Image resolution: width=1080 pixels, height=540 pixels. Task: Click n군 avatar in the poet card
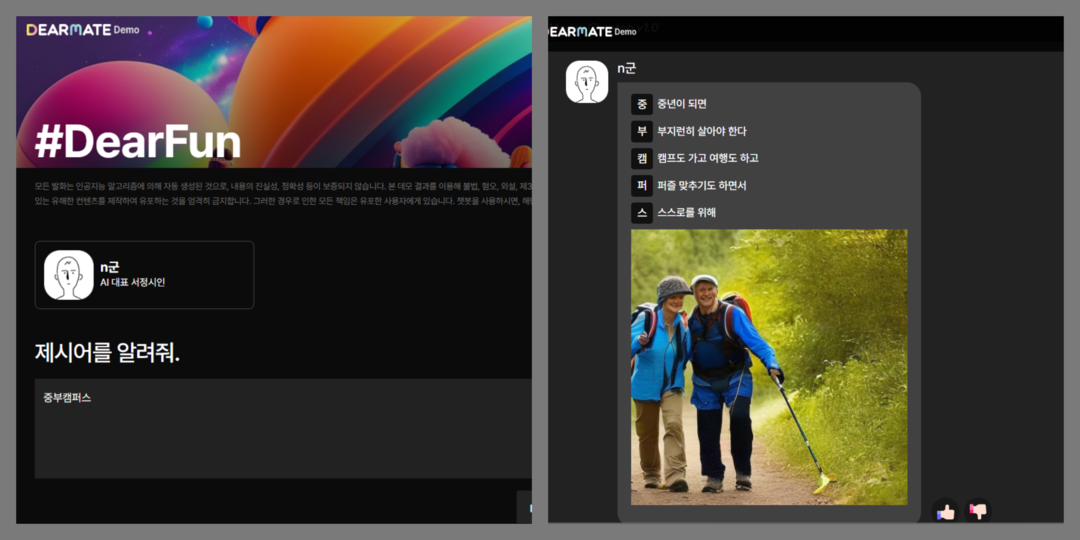69,275
